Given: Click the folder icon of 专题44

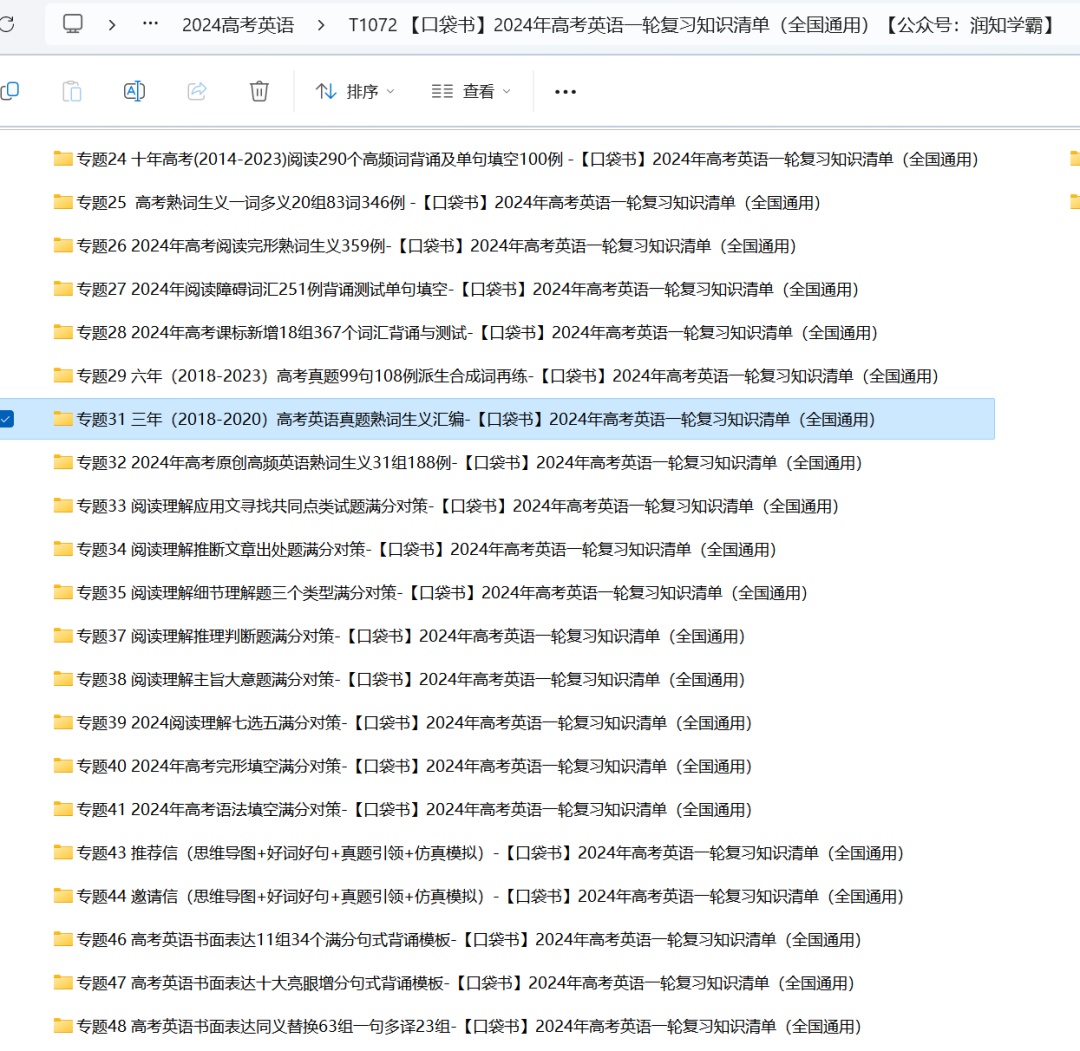Looking at the screenshot, I should [x=63, y=897].
